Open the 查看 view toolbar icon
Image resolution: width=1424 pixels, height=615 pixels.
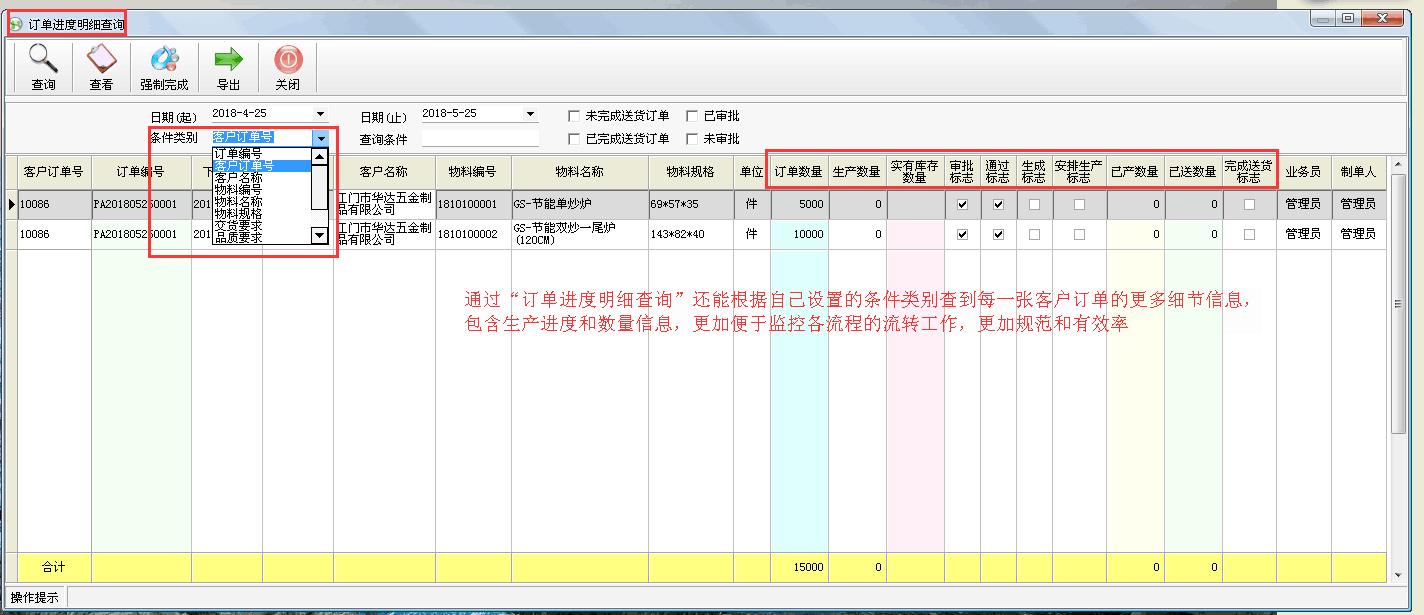click(x=101, y=59)
